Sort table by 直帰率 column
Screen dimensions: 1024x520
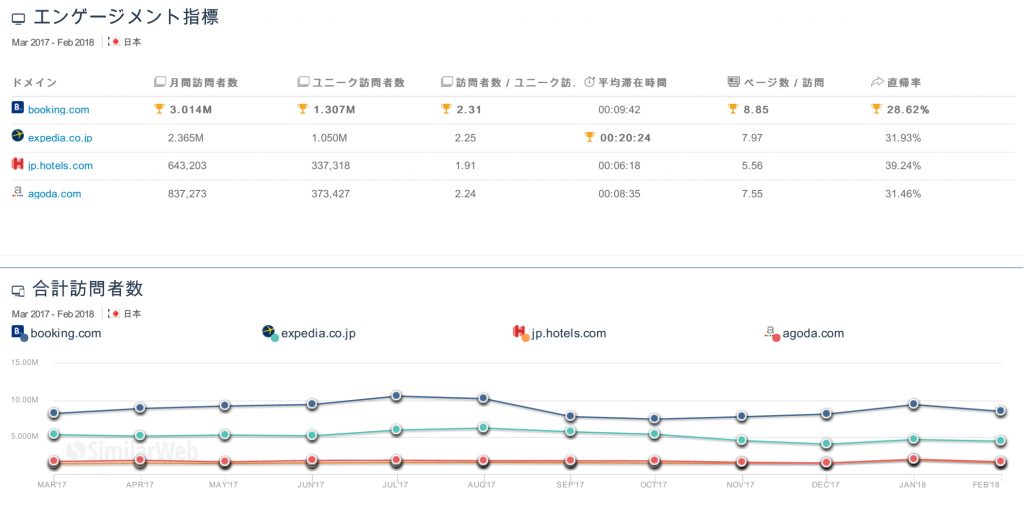[x=904, y=82]
